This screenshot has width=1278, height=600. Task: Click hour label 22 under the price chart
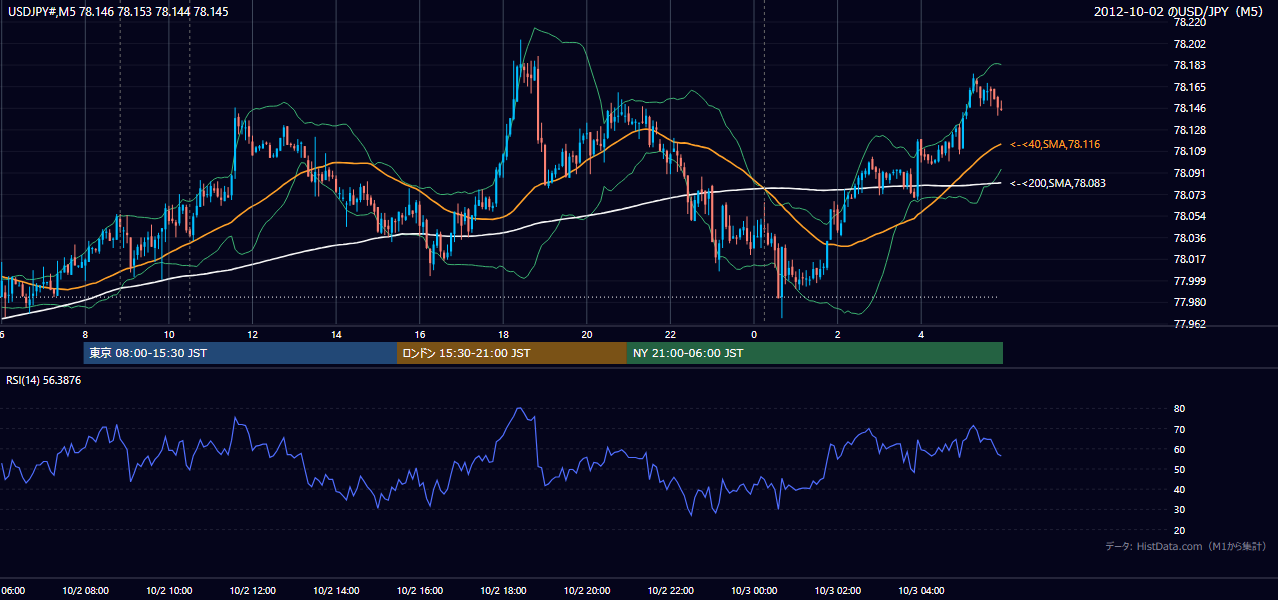pos(671,335)
